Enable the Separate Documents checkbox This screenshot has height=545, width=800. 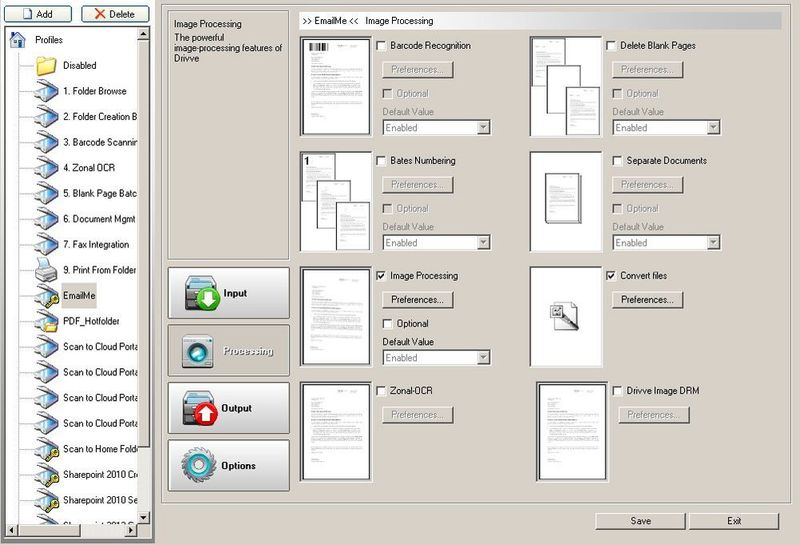pos(617,161)
